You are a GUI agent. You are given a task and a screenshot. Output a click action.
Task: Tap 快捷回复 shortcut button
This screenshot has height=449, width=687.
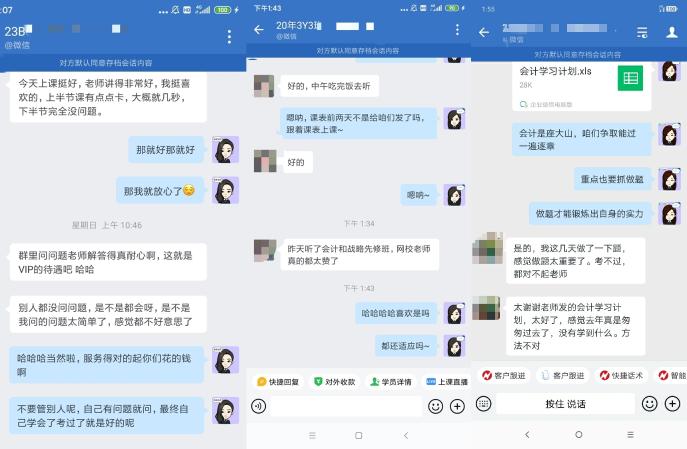(x=278, y=382)
